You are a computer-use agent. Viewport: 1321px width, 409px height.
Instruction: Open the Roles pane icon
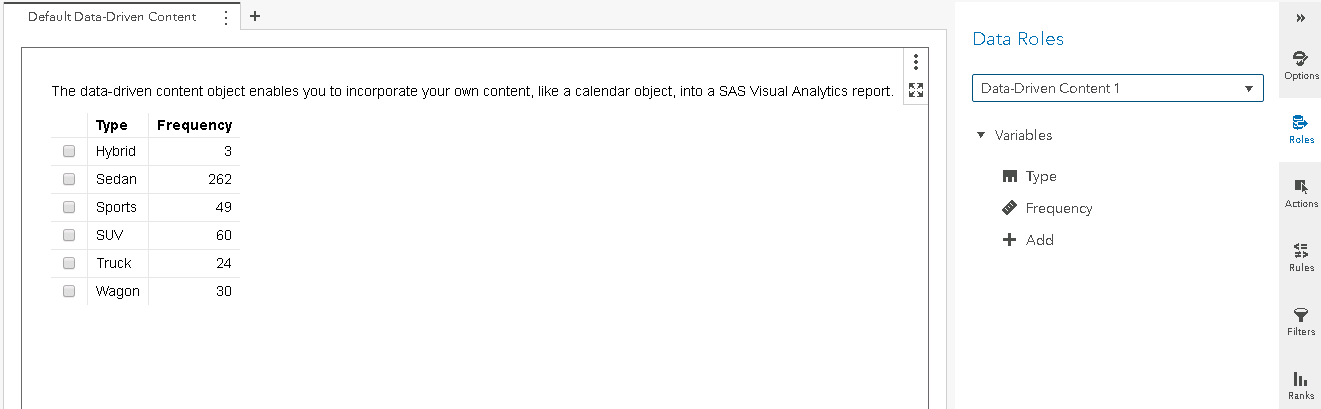[1300, 129]
